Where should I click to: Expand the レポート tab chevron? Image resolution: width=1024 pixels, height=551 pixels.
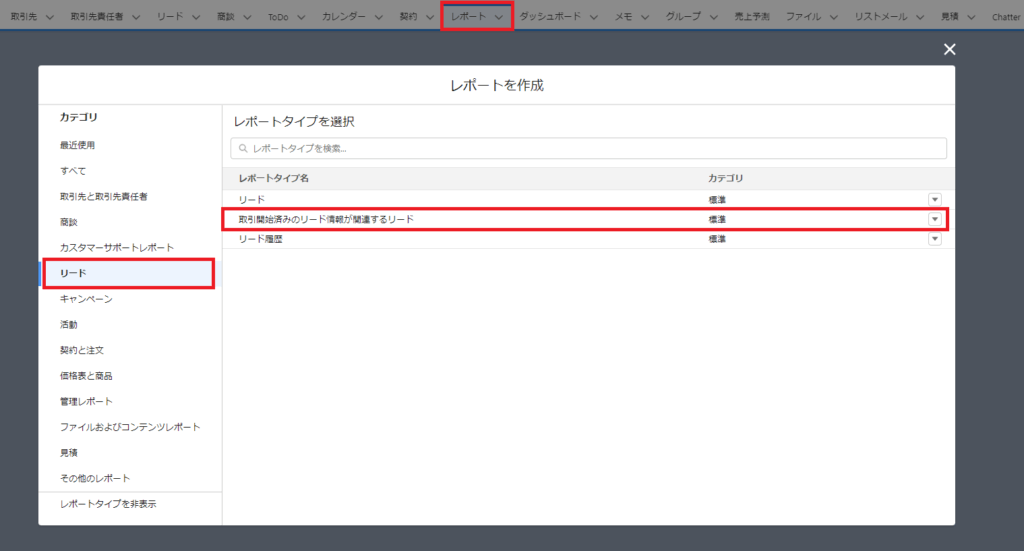point(499,17)
